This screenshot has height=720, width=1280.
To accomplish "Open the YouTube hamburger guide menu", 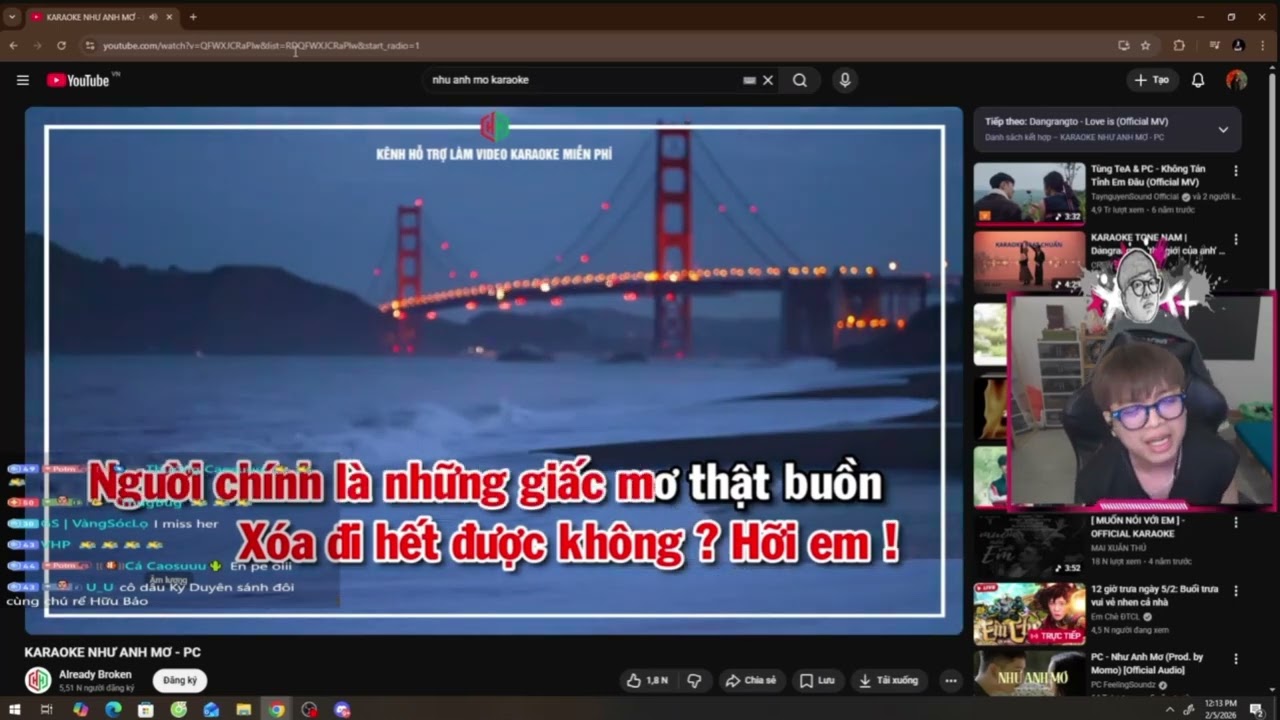I will point(23,80).
